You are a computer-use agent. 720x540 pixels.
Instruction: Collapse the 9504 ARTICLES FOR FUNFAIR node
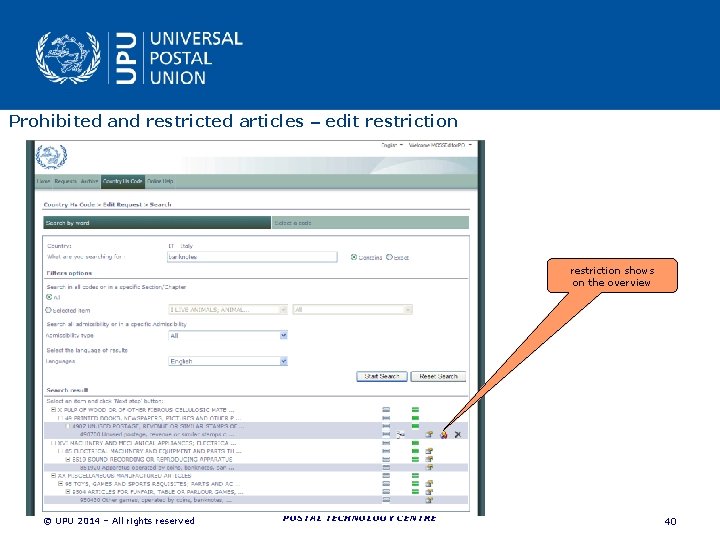pos(68,492)
